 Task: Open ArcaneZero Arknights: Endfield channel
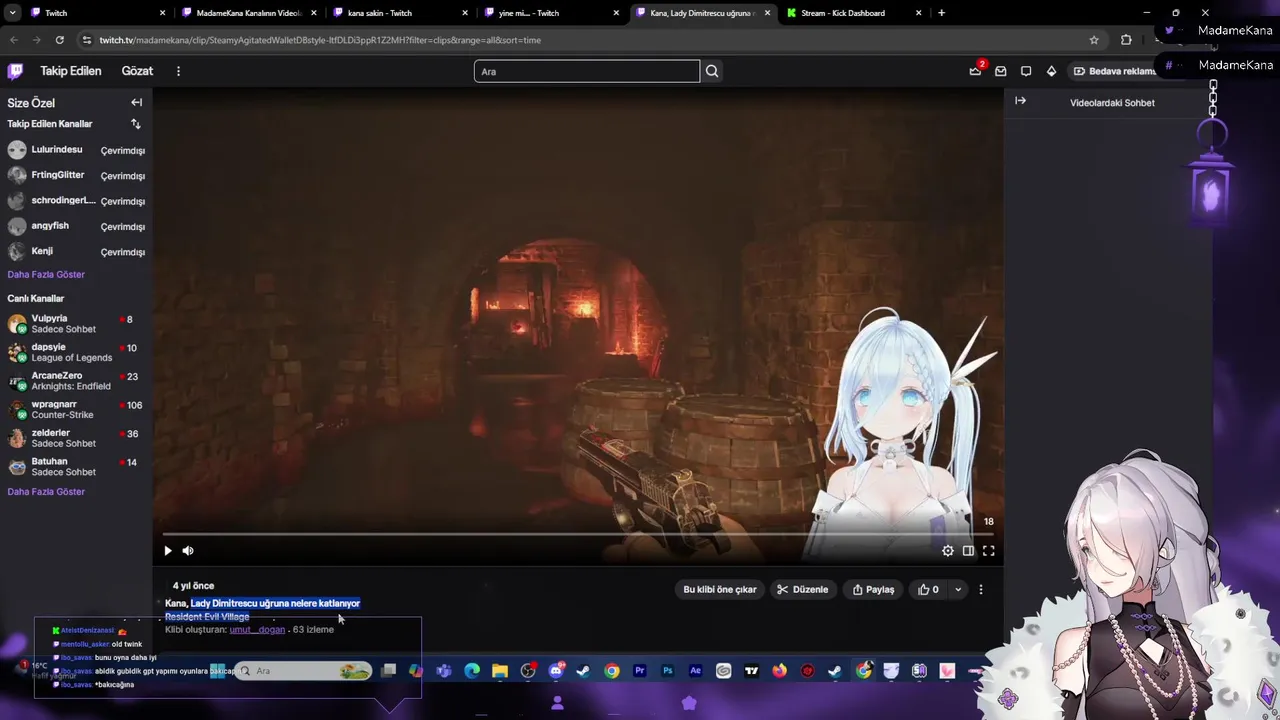(76, 381)
